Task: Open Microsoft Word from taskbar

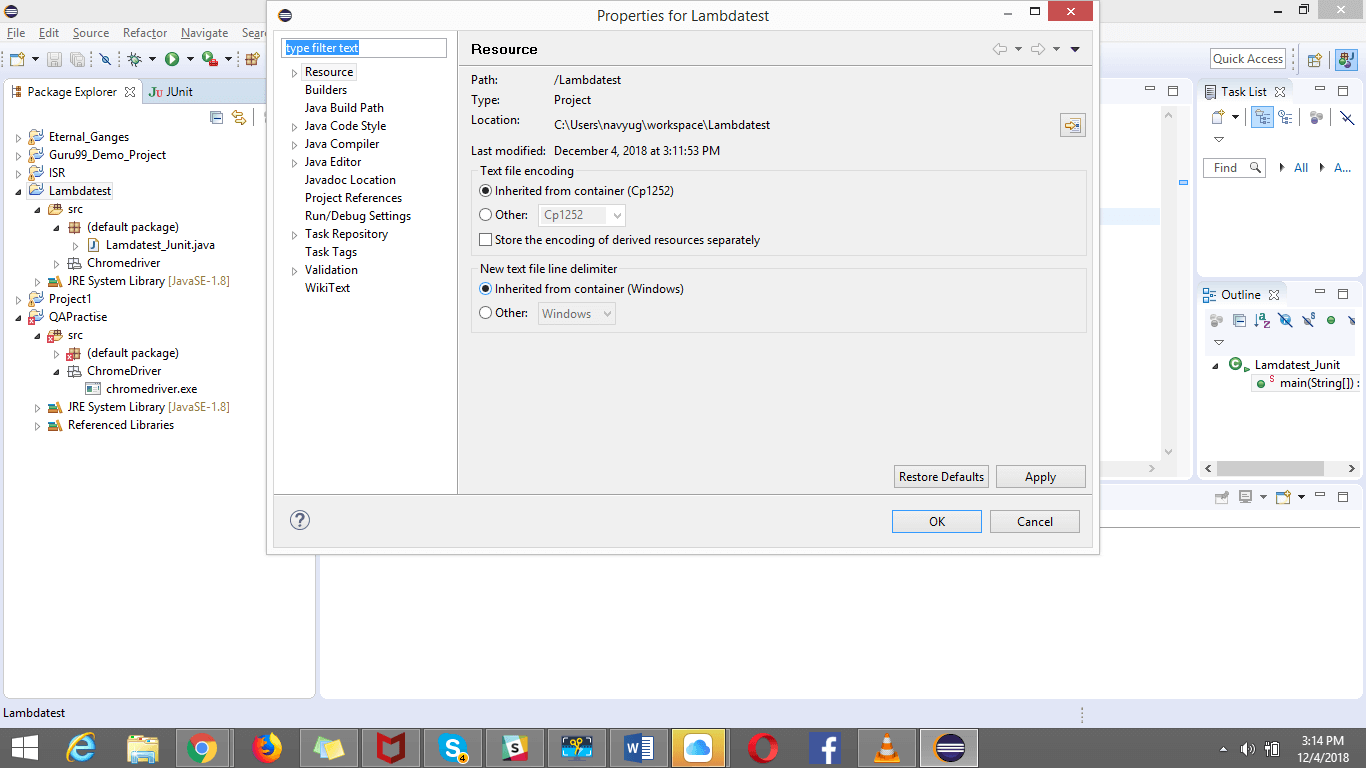Action: click(x=638, y=748)
